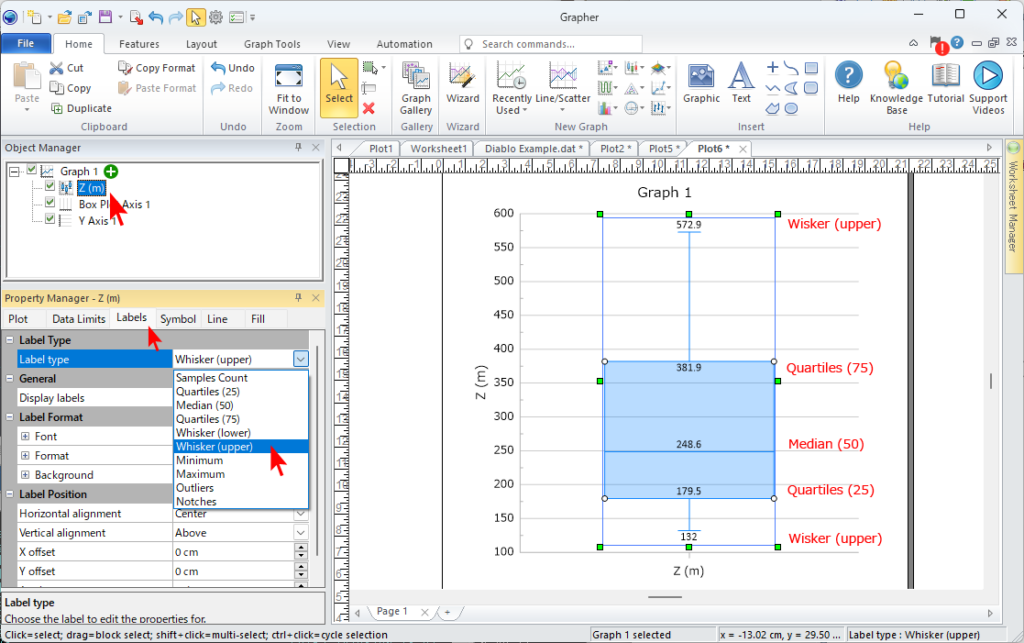Click the Text insert tool
The image size is (1024, 643).
tap(741, 77)
